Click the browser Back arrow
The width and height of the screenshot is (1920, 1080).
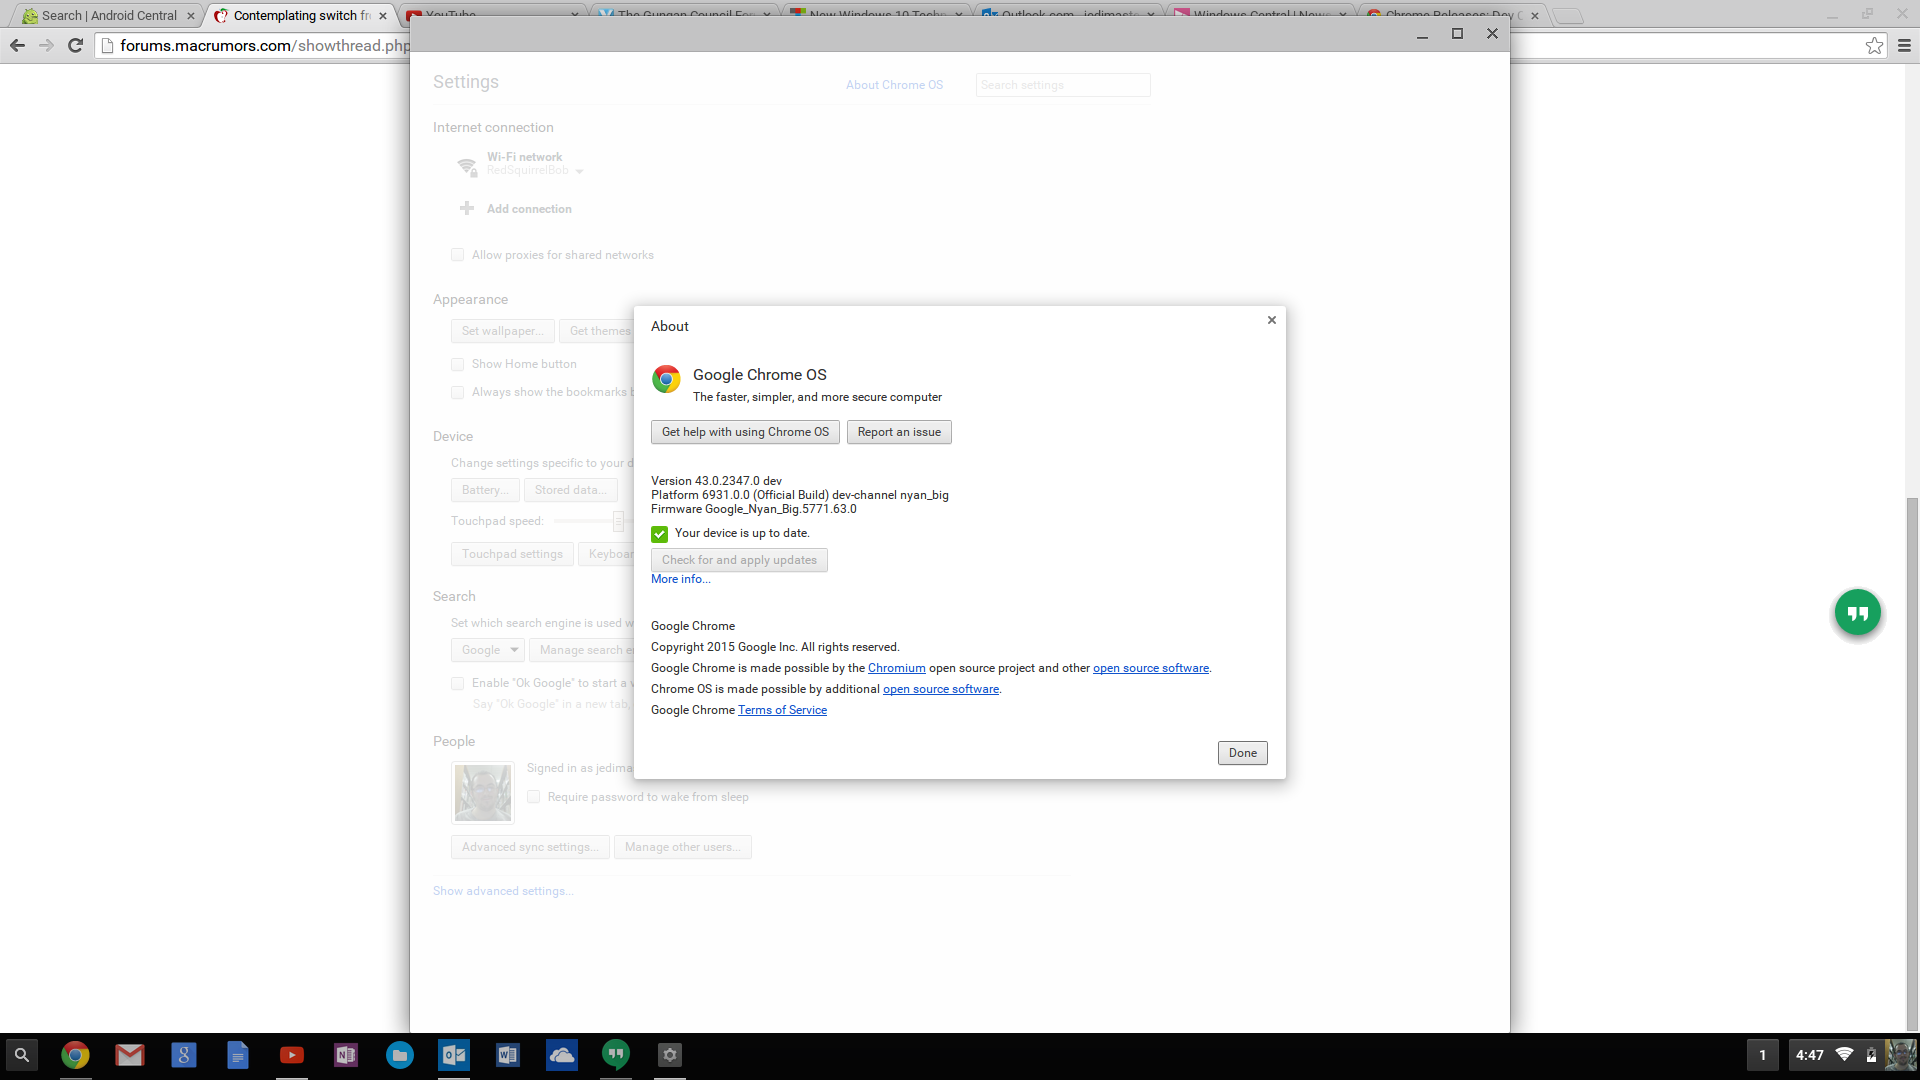click(17, 45)
